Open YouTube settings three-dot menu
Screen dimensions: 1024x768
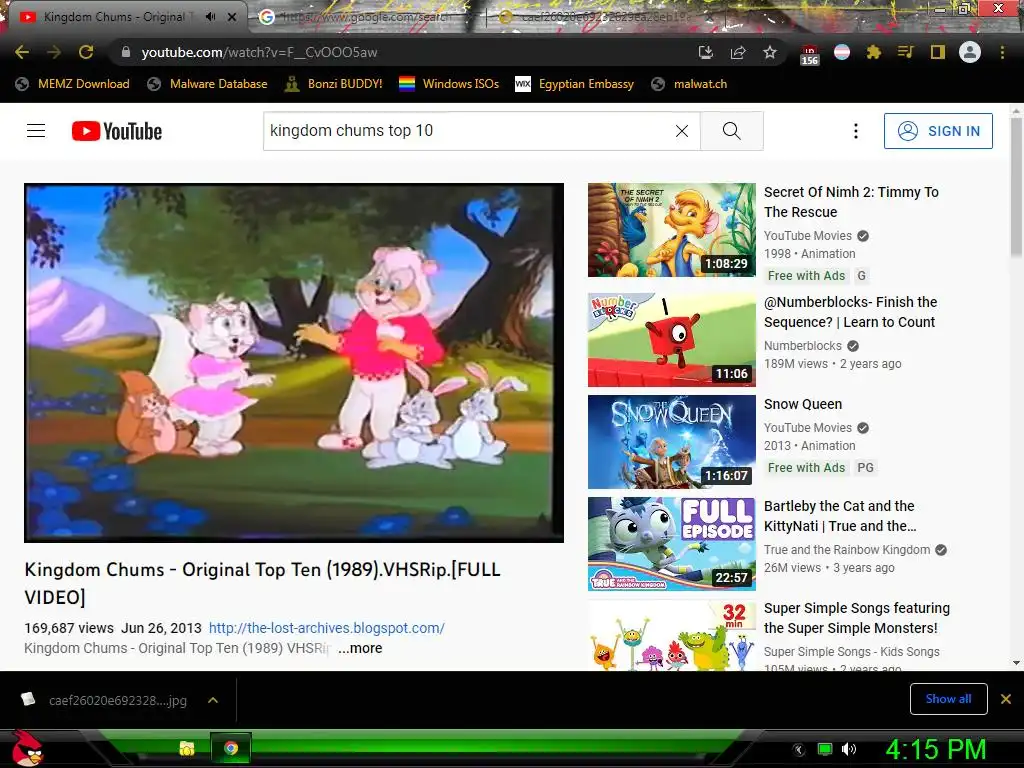(x=856, y=131)
